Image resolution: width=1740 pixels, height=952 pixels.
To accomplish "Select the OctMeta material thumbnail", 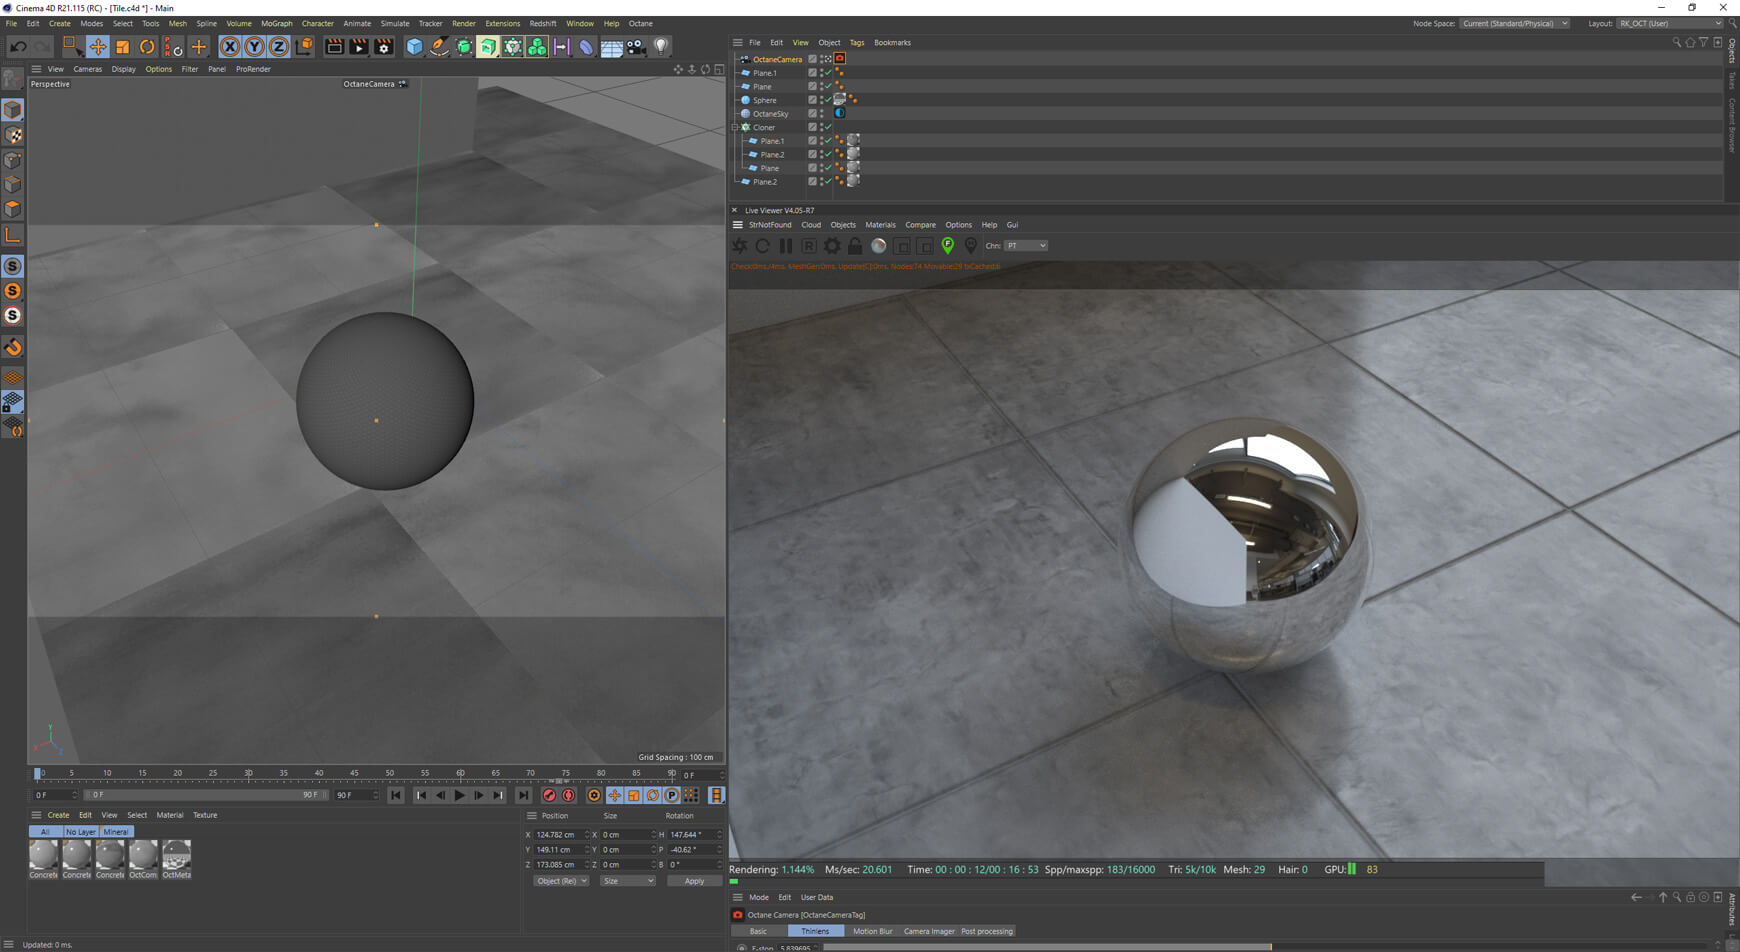I will pyautogui.click(x=176, y=858).
